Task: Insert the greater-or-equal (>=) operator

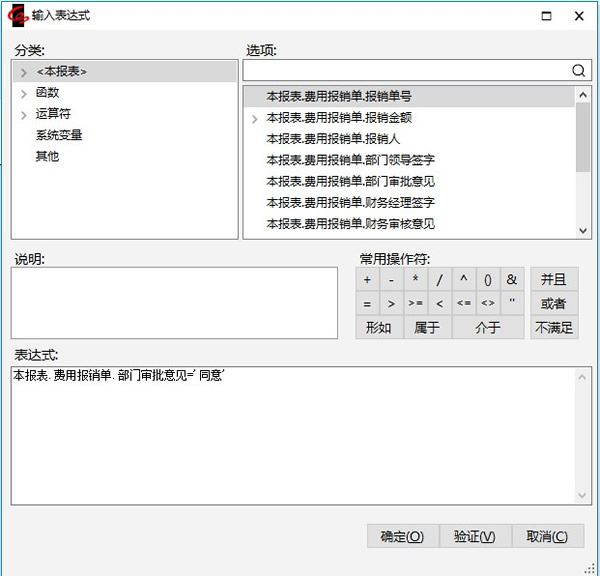Action: pos(415,303)
